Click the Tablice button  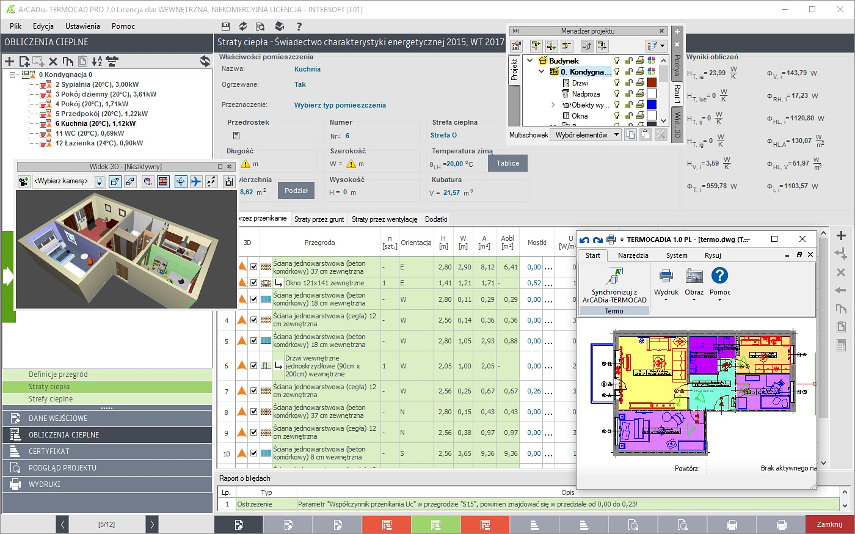point(508,163)
